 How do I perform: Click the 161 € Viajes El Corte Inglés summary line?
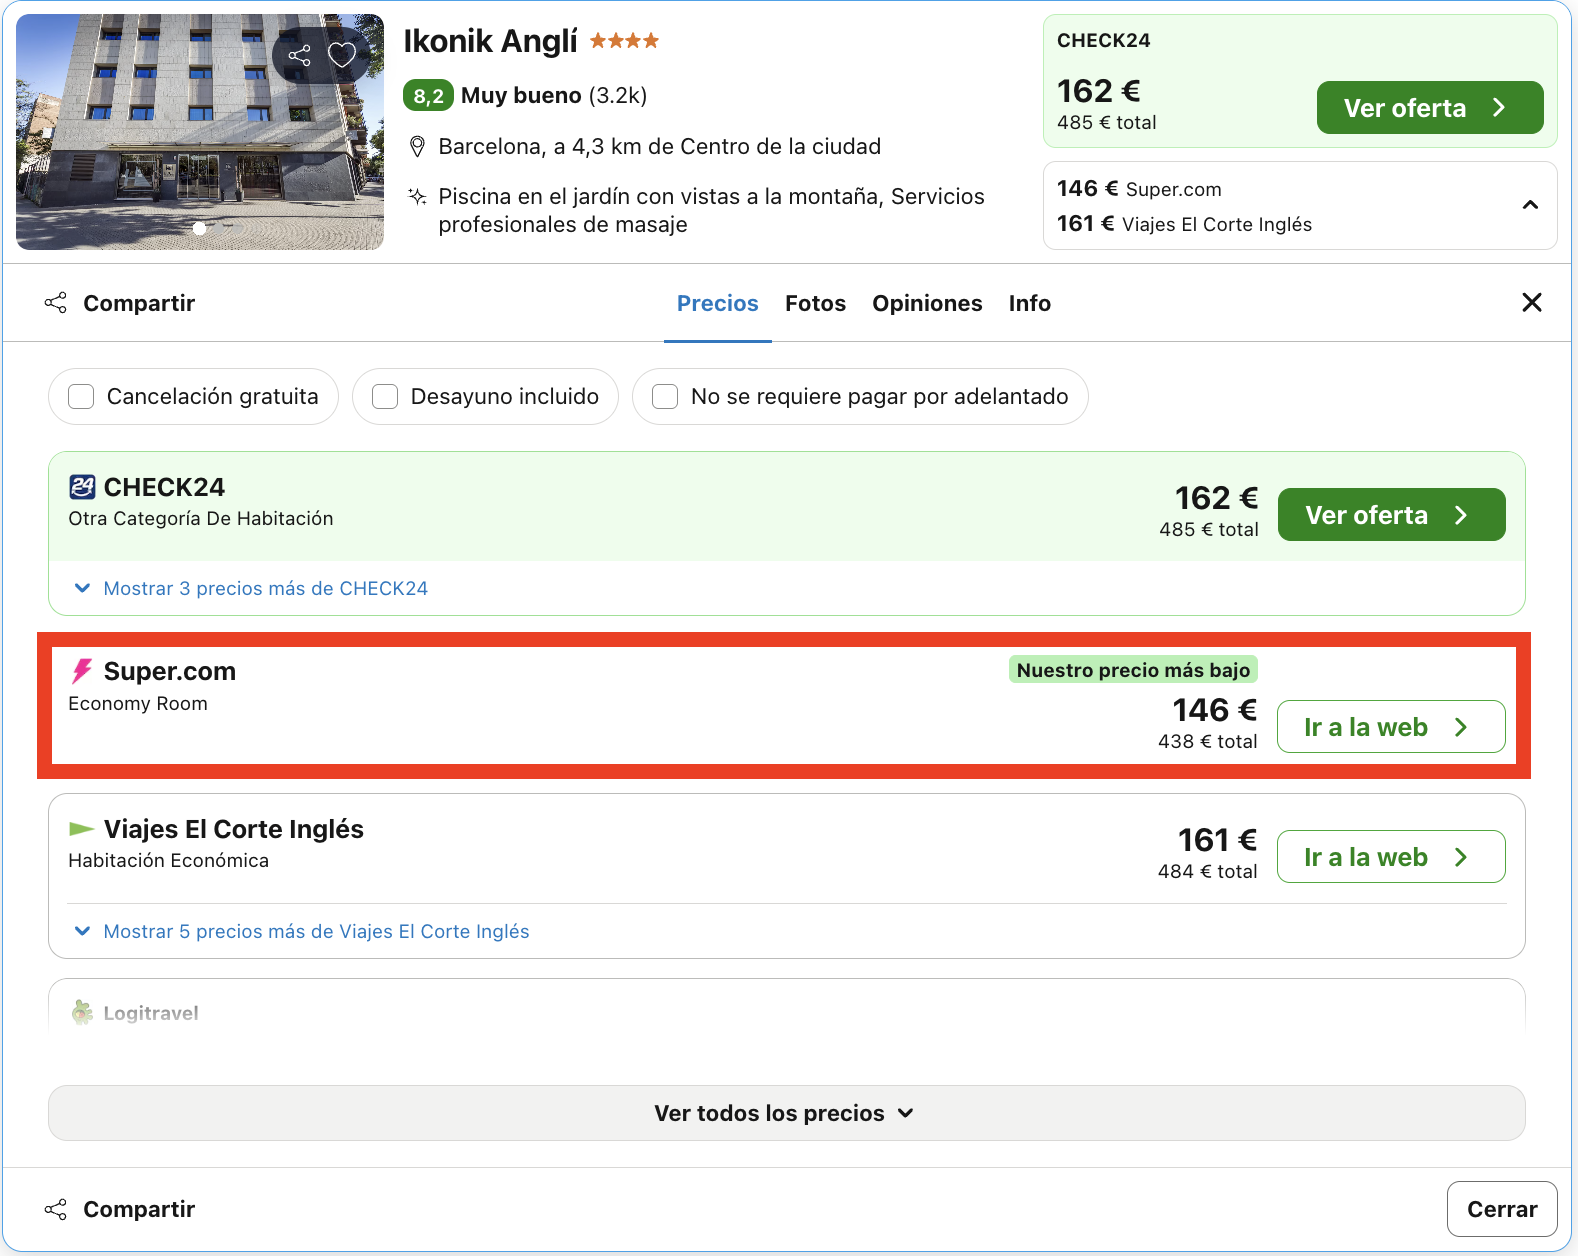tap(1184, 224)
